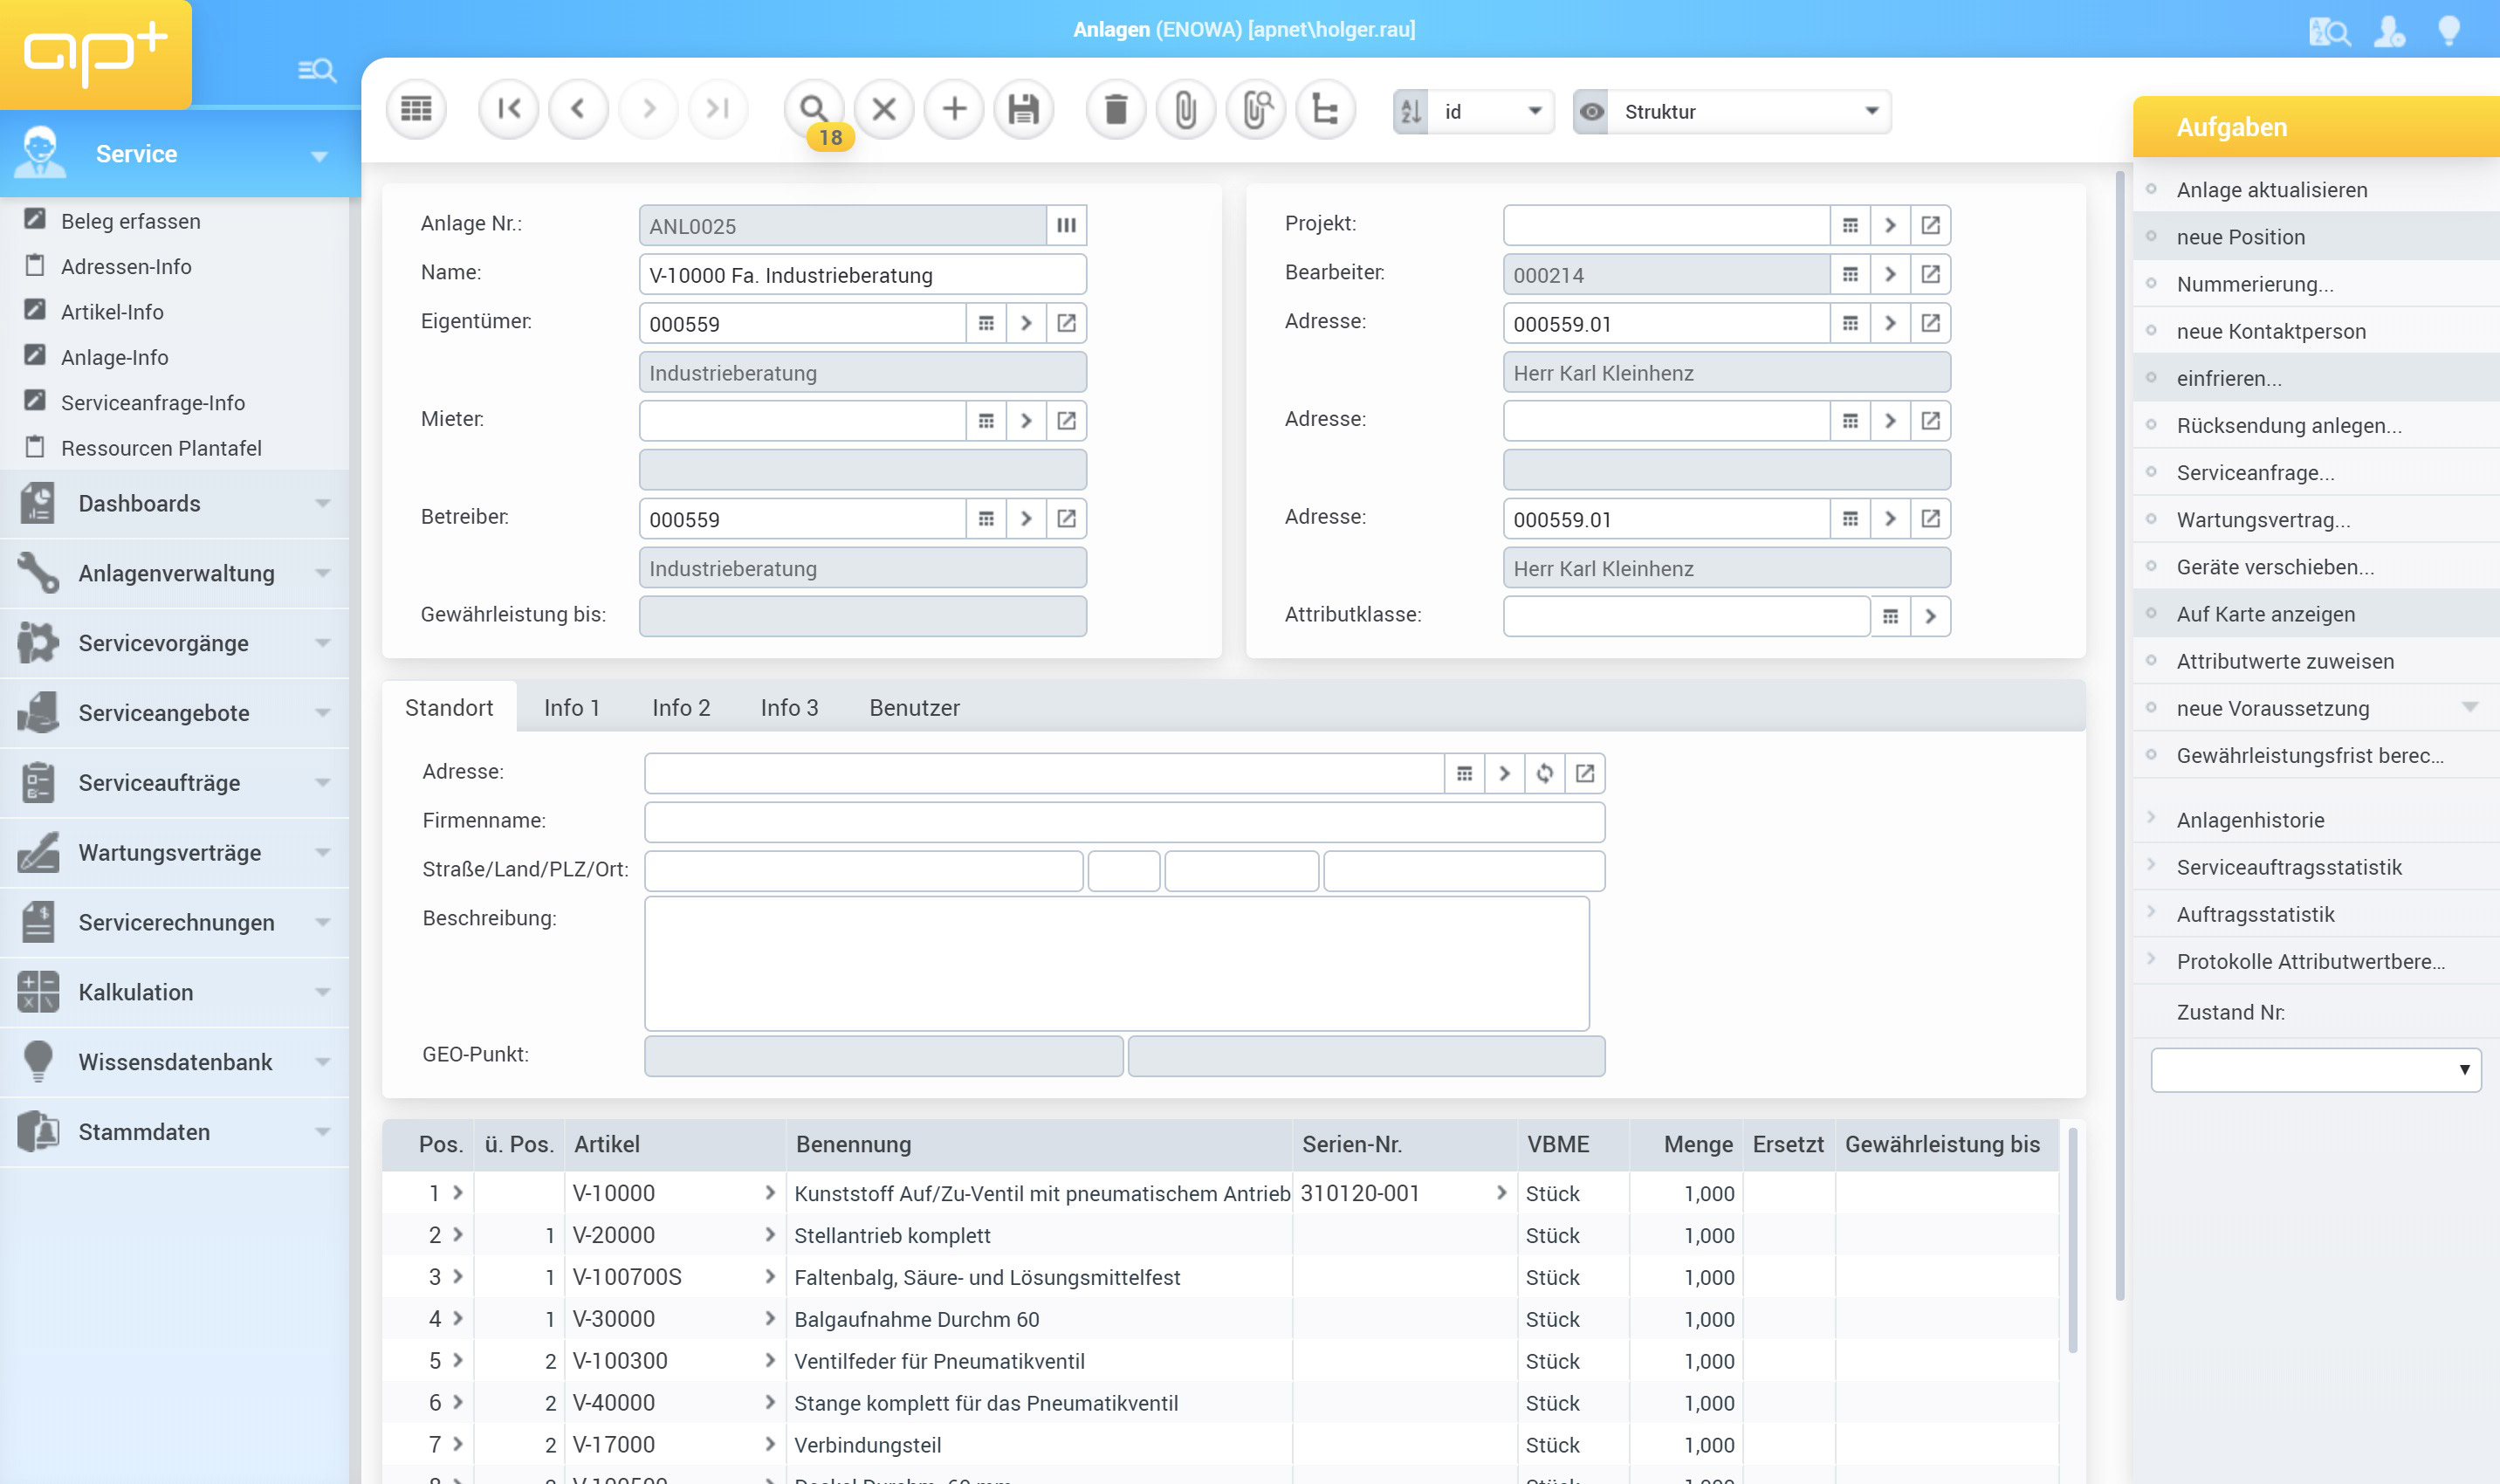The image size is (2500, 1484).
Task: Click the paperclip attachment icon
Action: click(1185, 109)
